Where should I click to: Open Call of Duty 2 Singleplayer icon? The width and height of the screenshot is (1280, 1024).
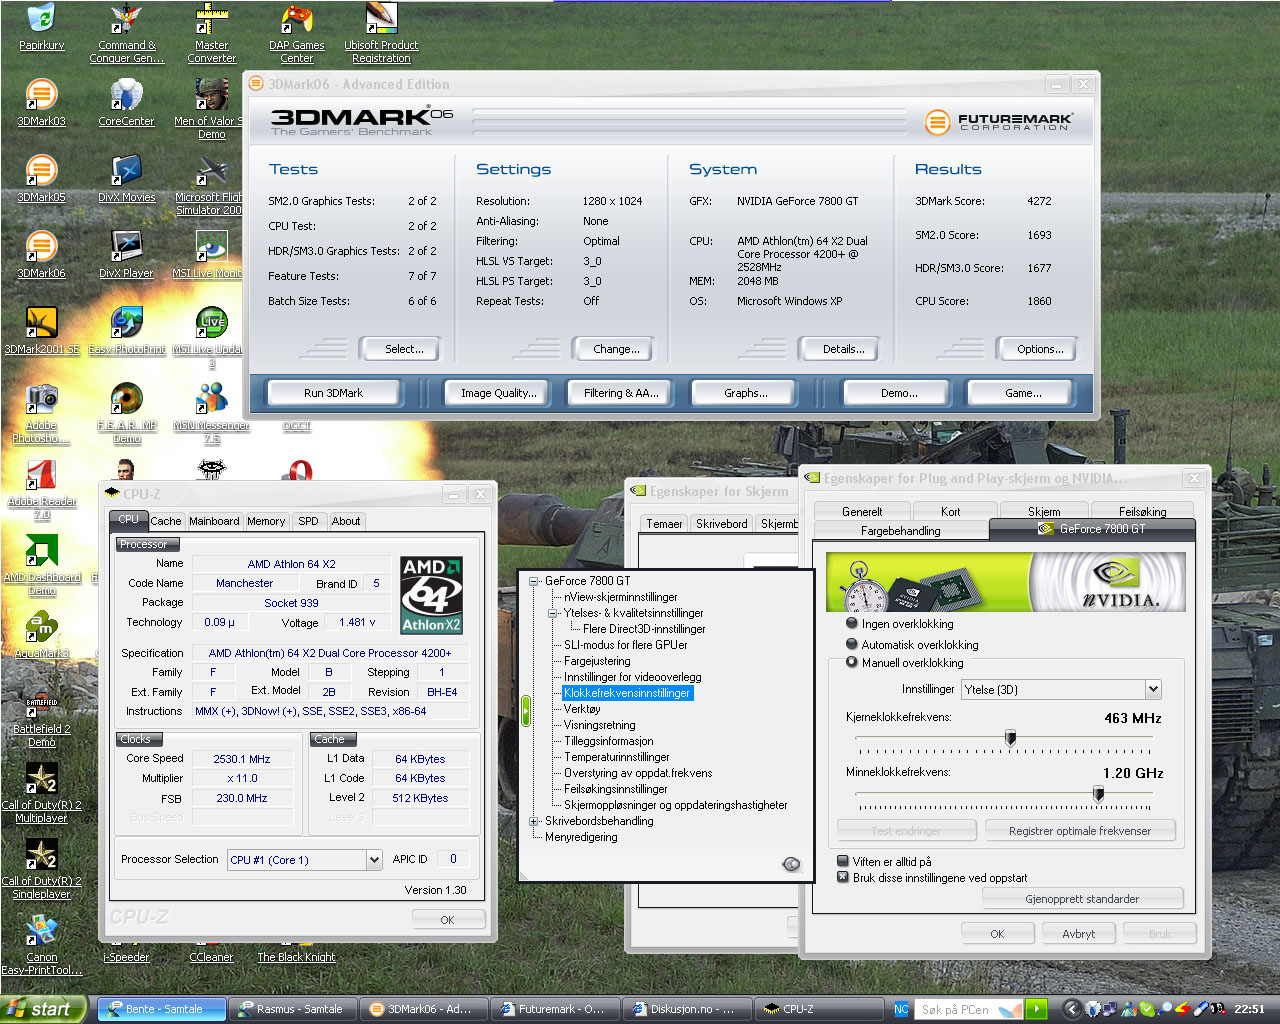41,869
